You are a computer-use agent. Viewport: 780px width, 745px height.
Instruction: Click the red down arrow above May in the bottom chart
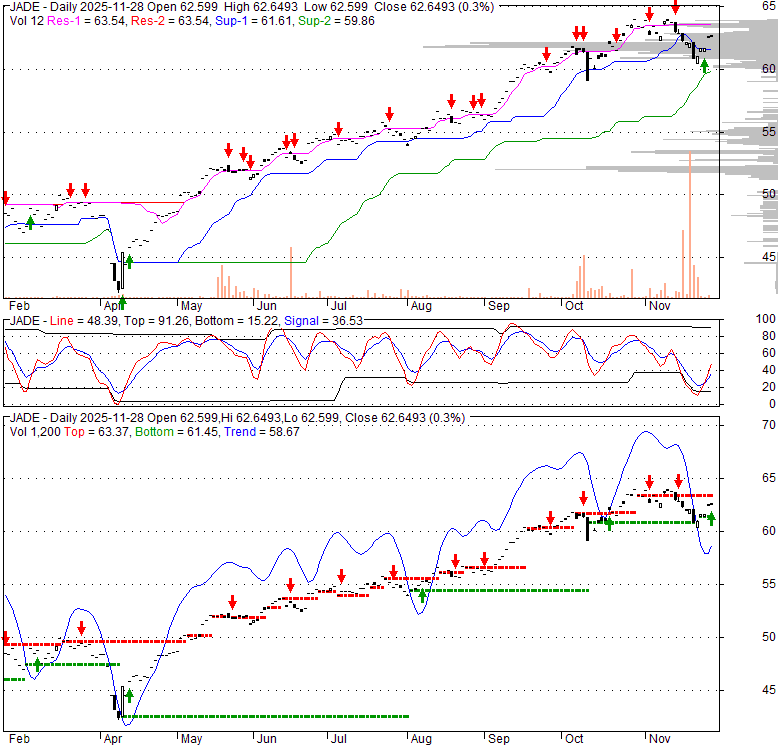(232, 602)
